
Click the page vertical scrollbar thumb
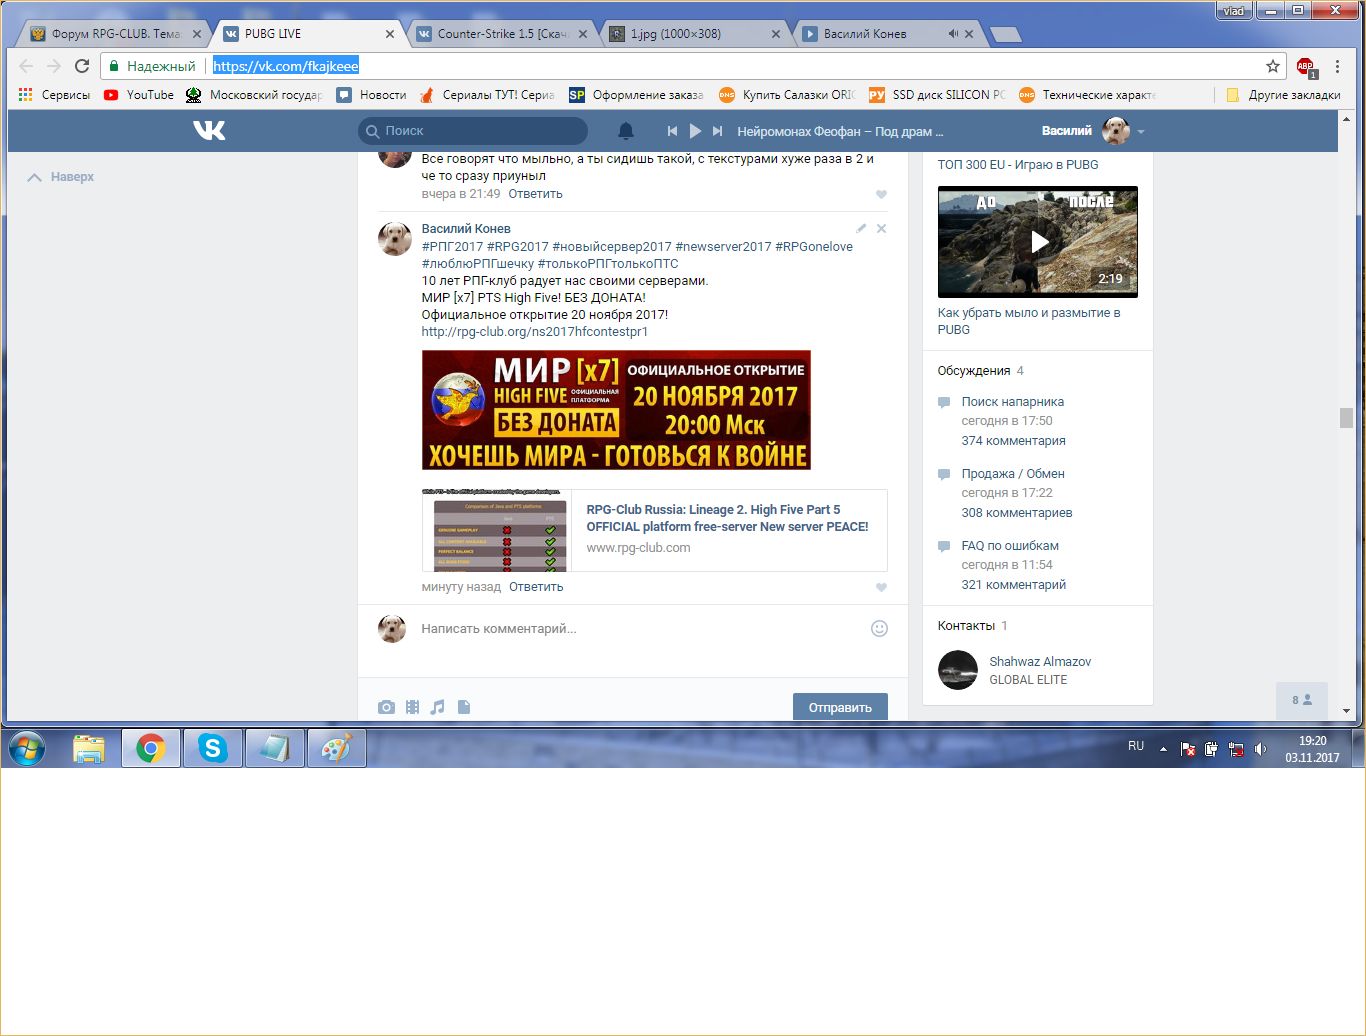[1346, 418]
